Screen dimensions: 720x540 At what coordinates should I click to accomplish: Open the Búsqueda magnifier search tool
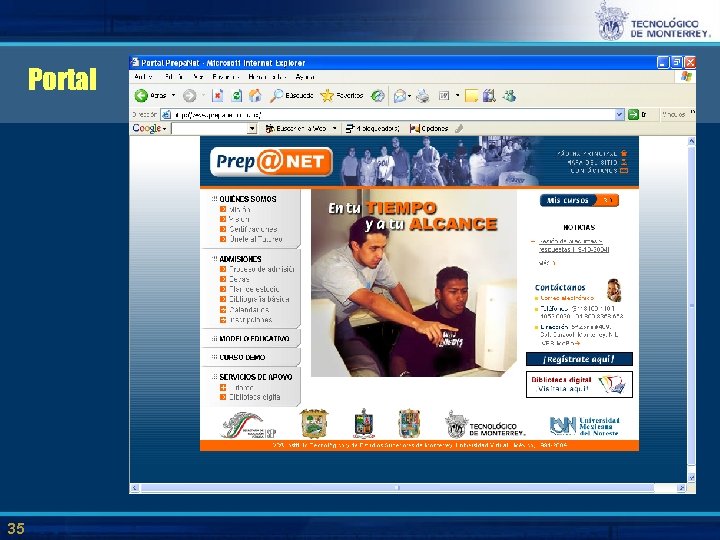tap(292, 96)
